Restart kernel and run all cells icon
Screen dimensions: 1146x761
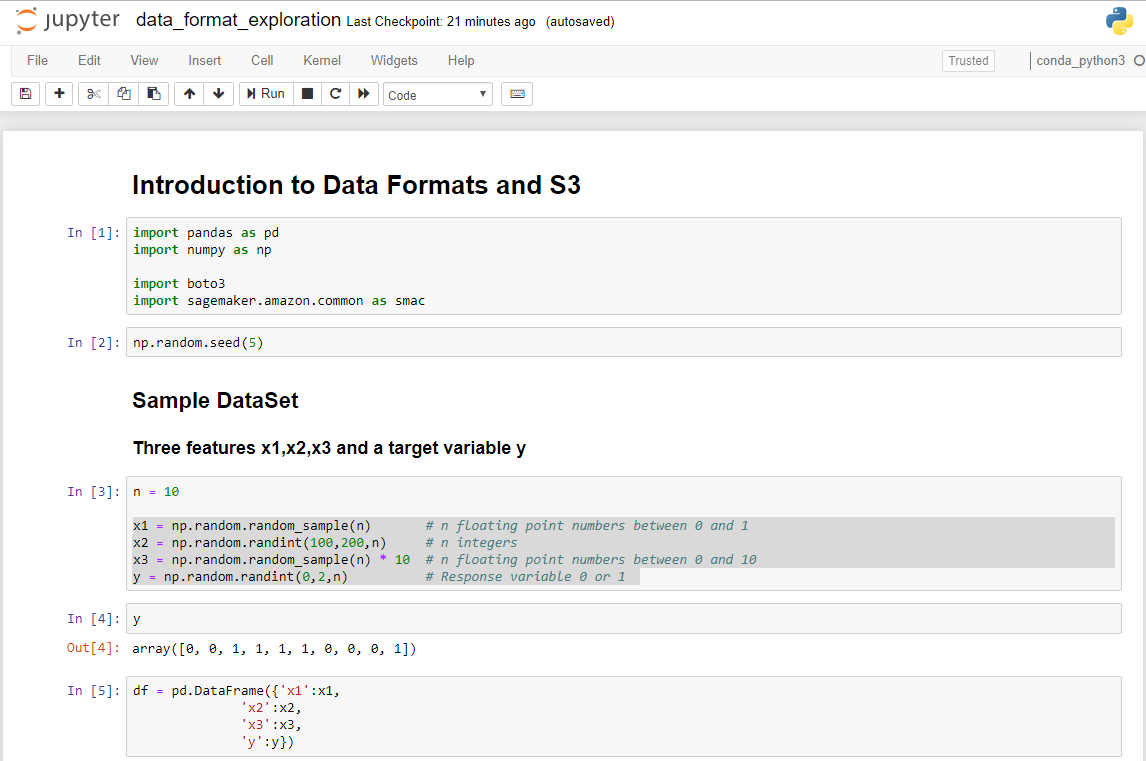tap(363, 94)
